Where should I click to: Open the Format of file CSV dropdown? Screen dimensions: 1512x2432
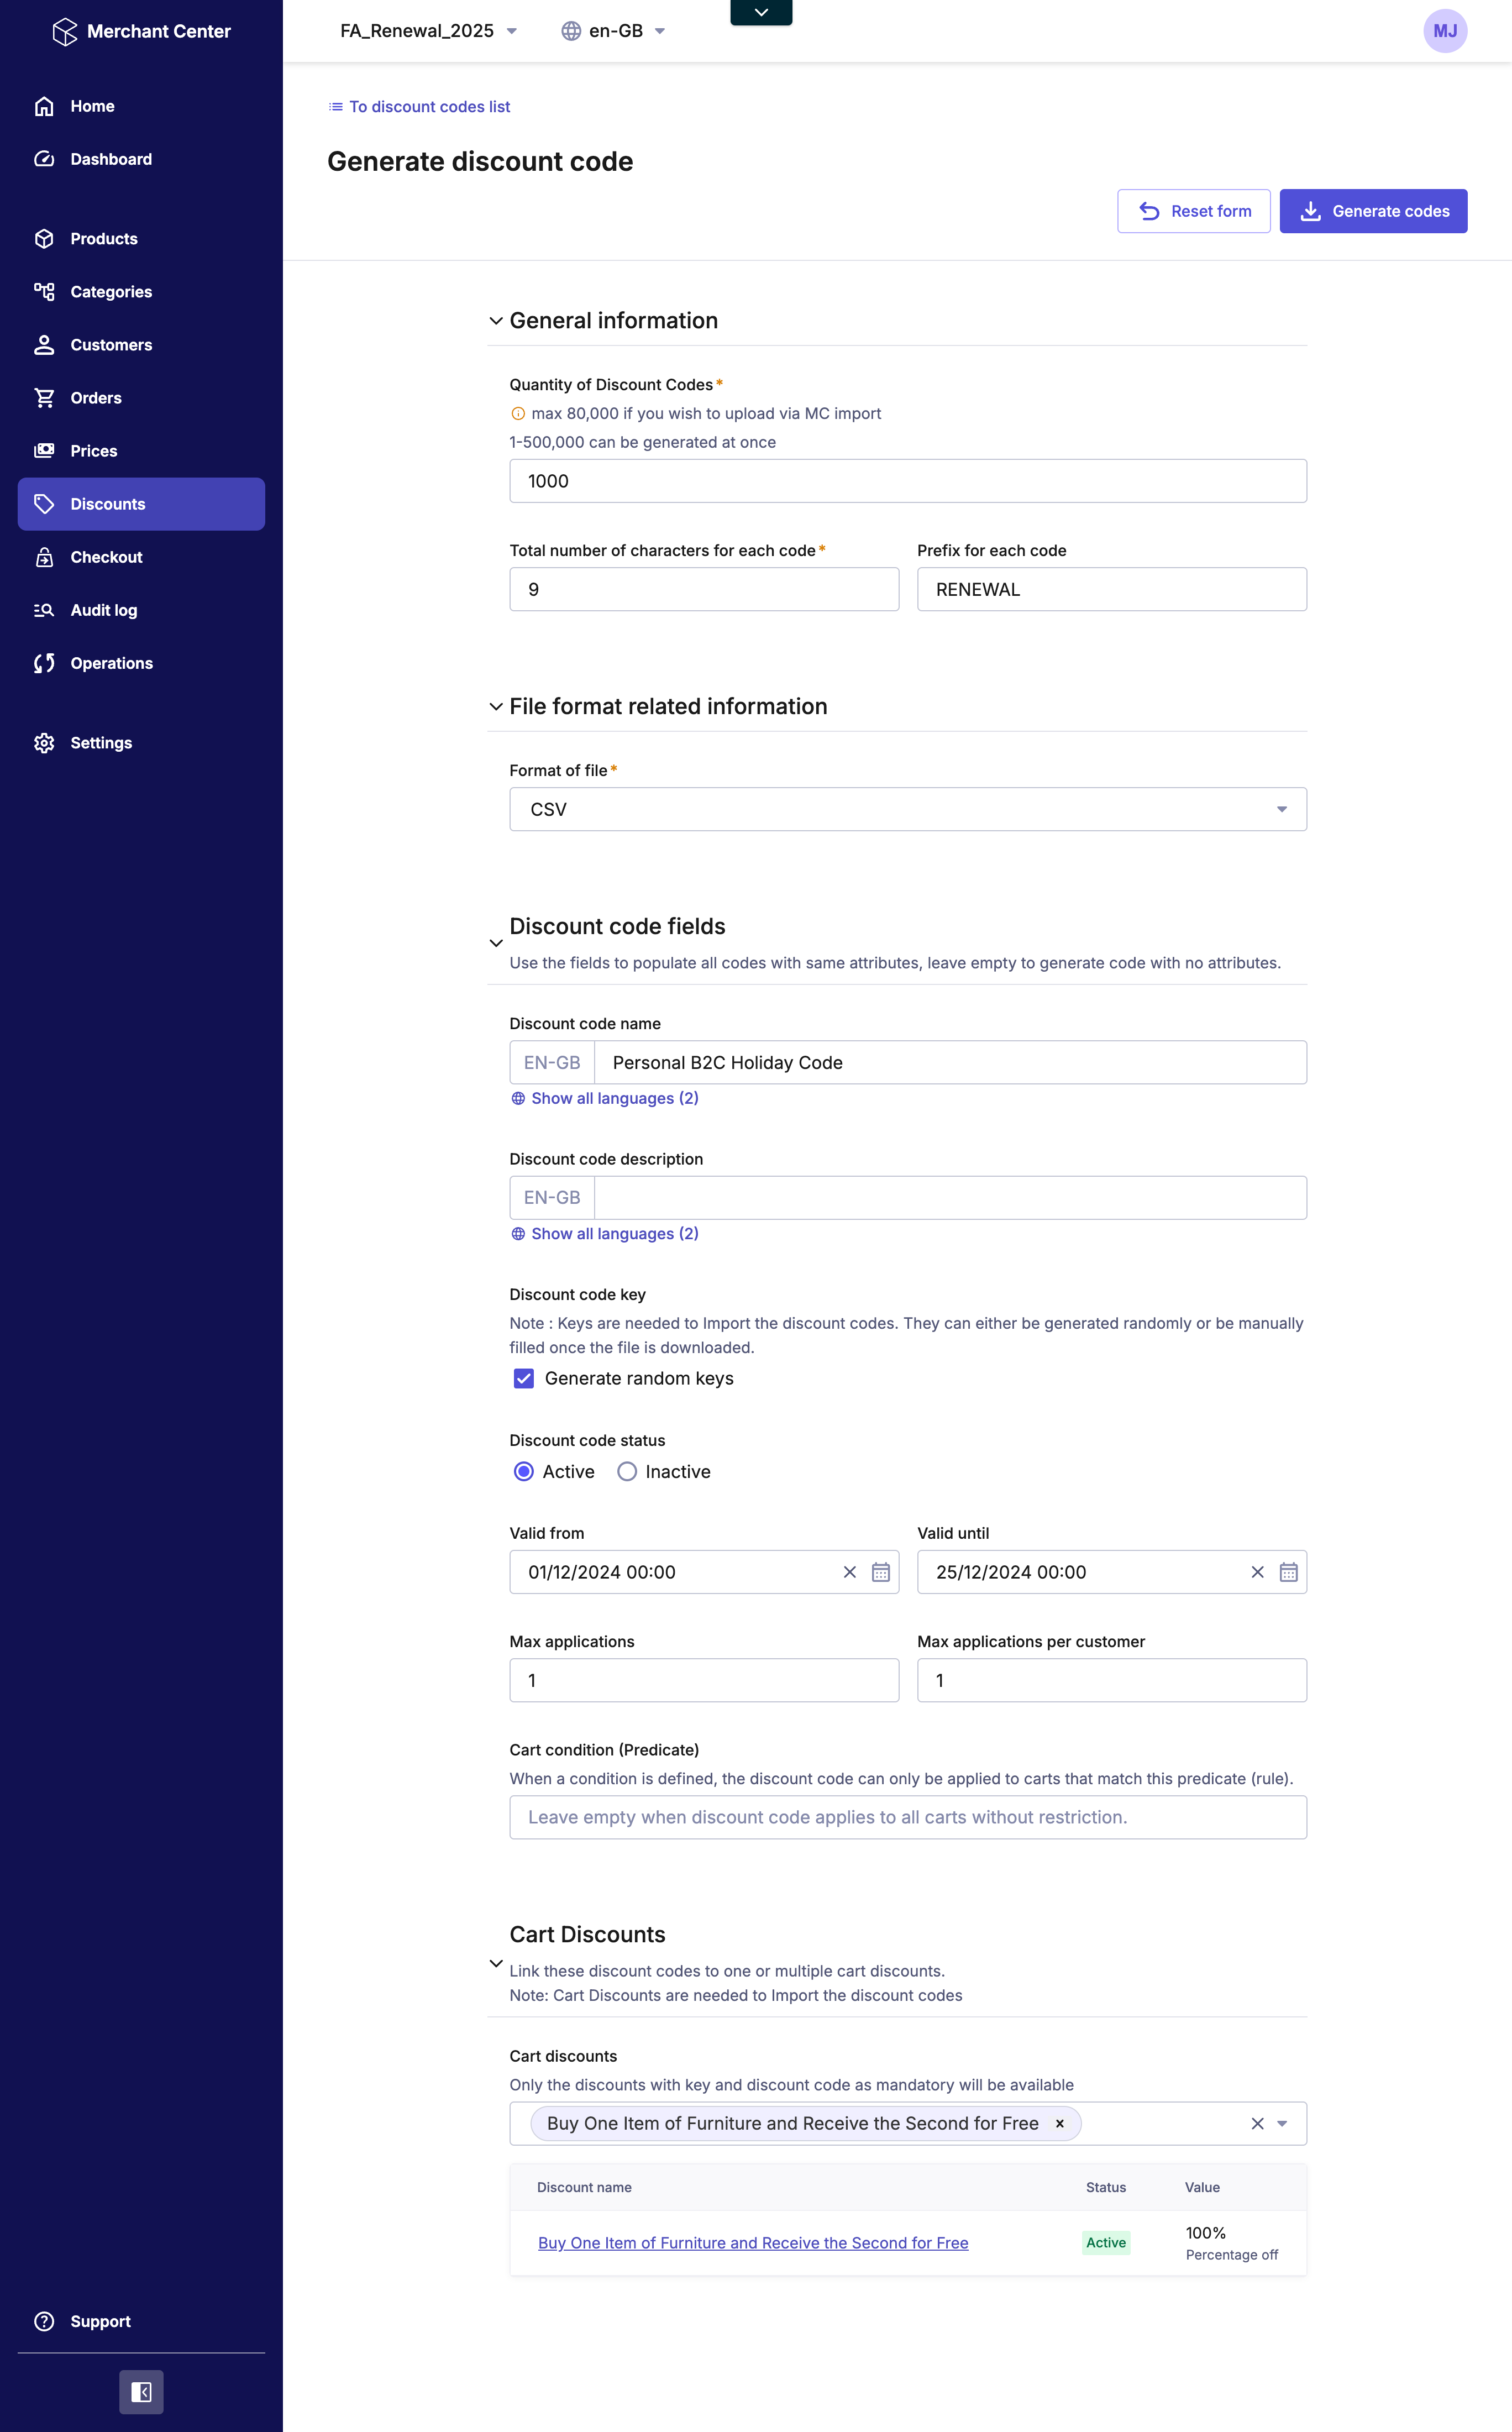tap(907, 809)
